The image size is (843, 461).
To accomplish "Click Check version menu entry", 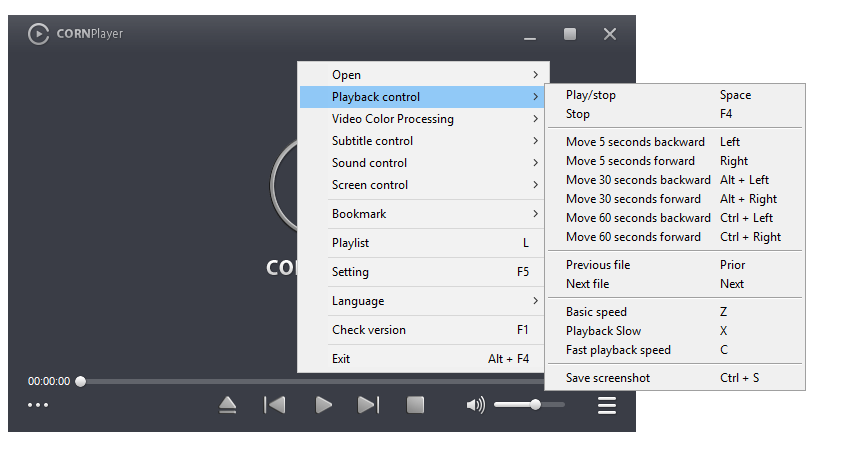I will (422, 330).
